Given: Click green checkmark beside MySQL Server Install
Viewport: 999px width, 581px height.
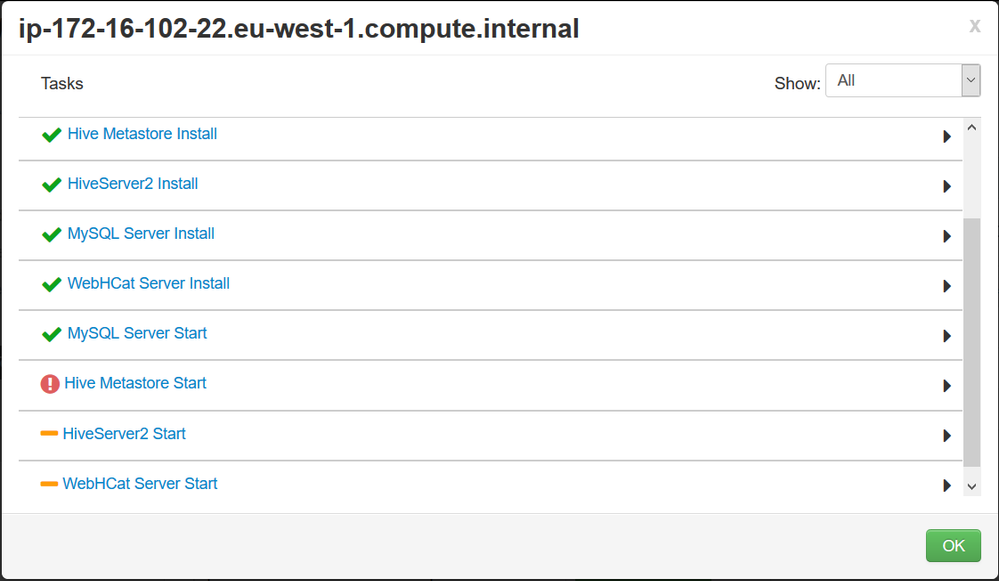Looking at the screenshot, I should click(51, 235).
